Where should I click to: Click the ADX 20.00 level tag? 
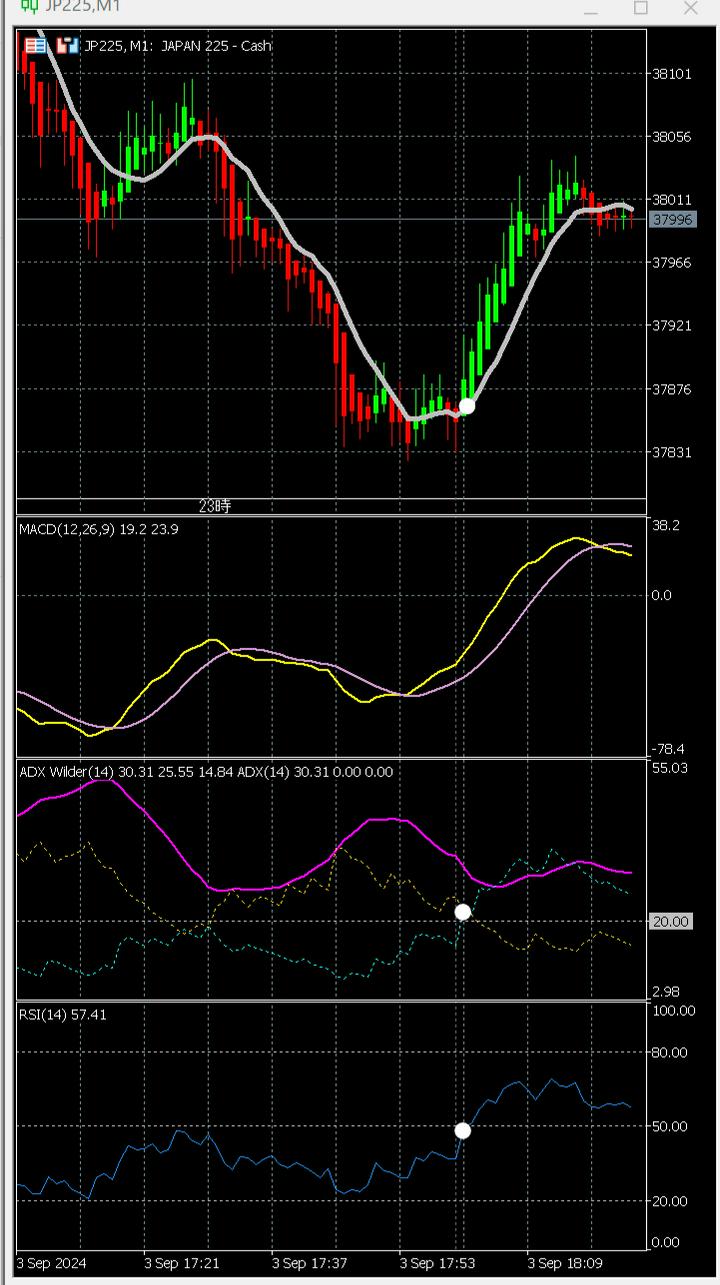point(670,921)
